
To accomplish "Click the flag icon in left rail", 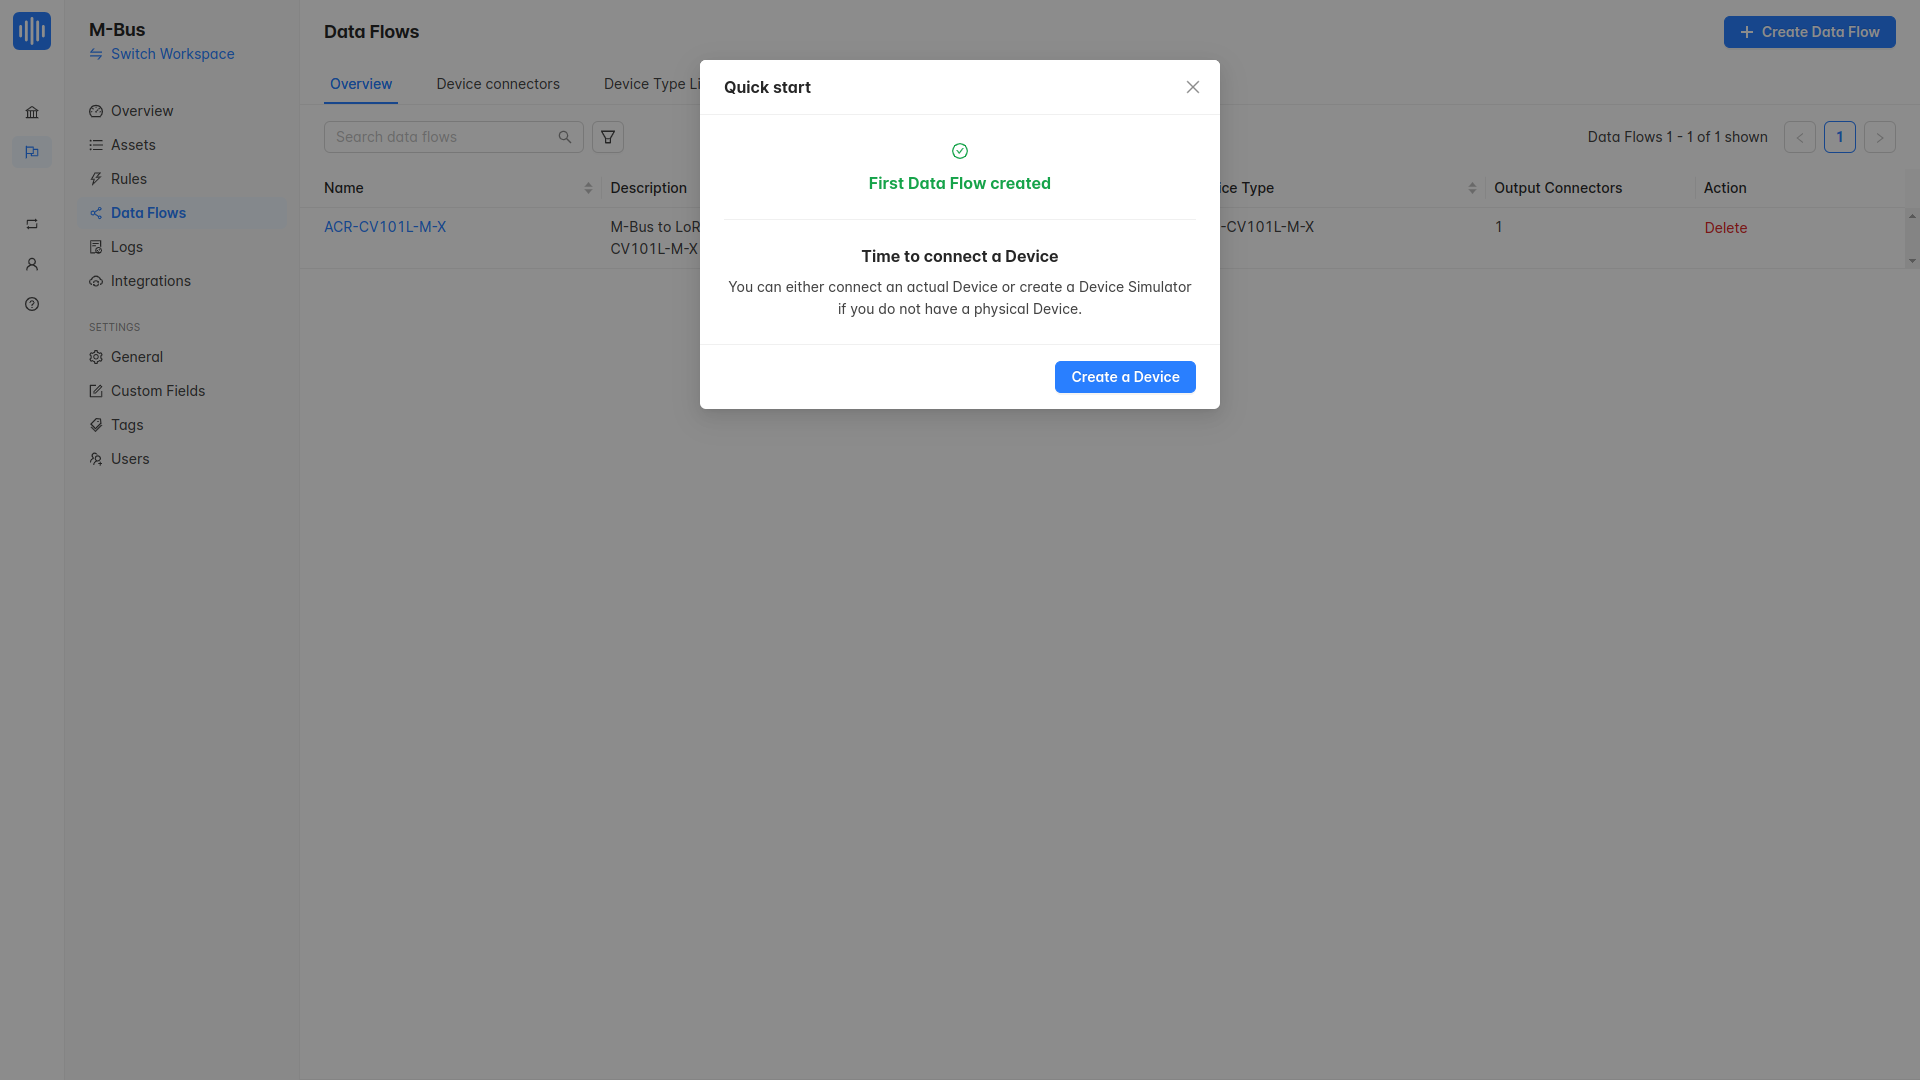I will [32, 152].
